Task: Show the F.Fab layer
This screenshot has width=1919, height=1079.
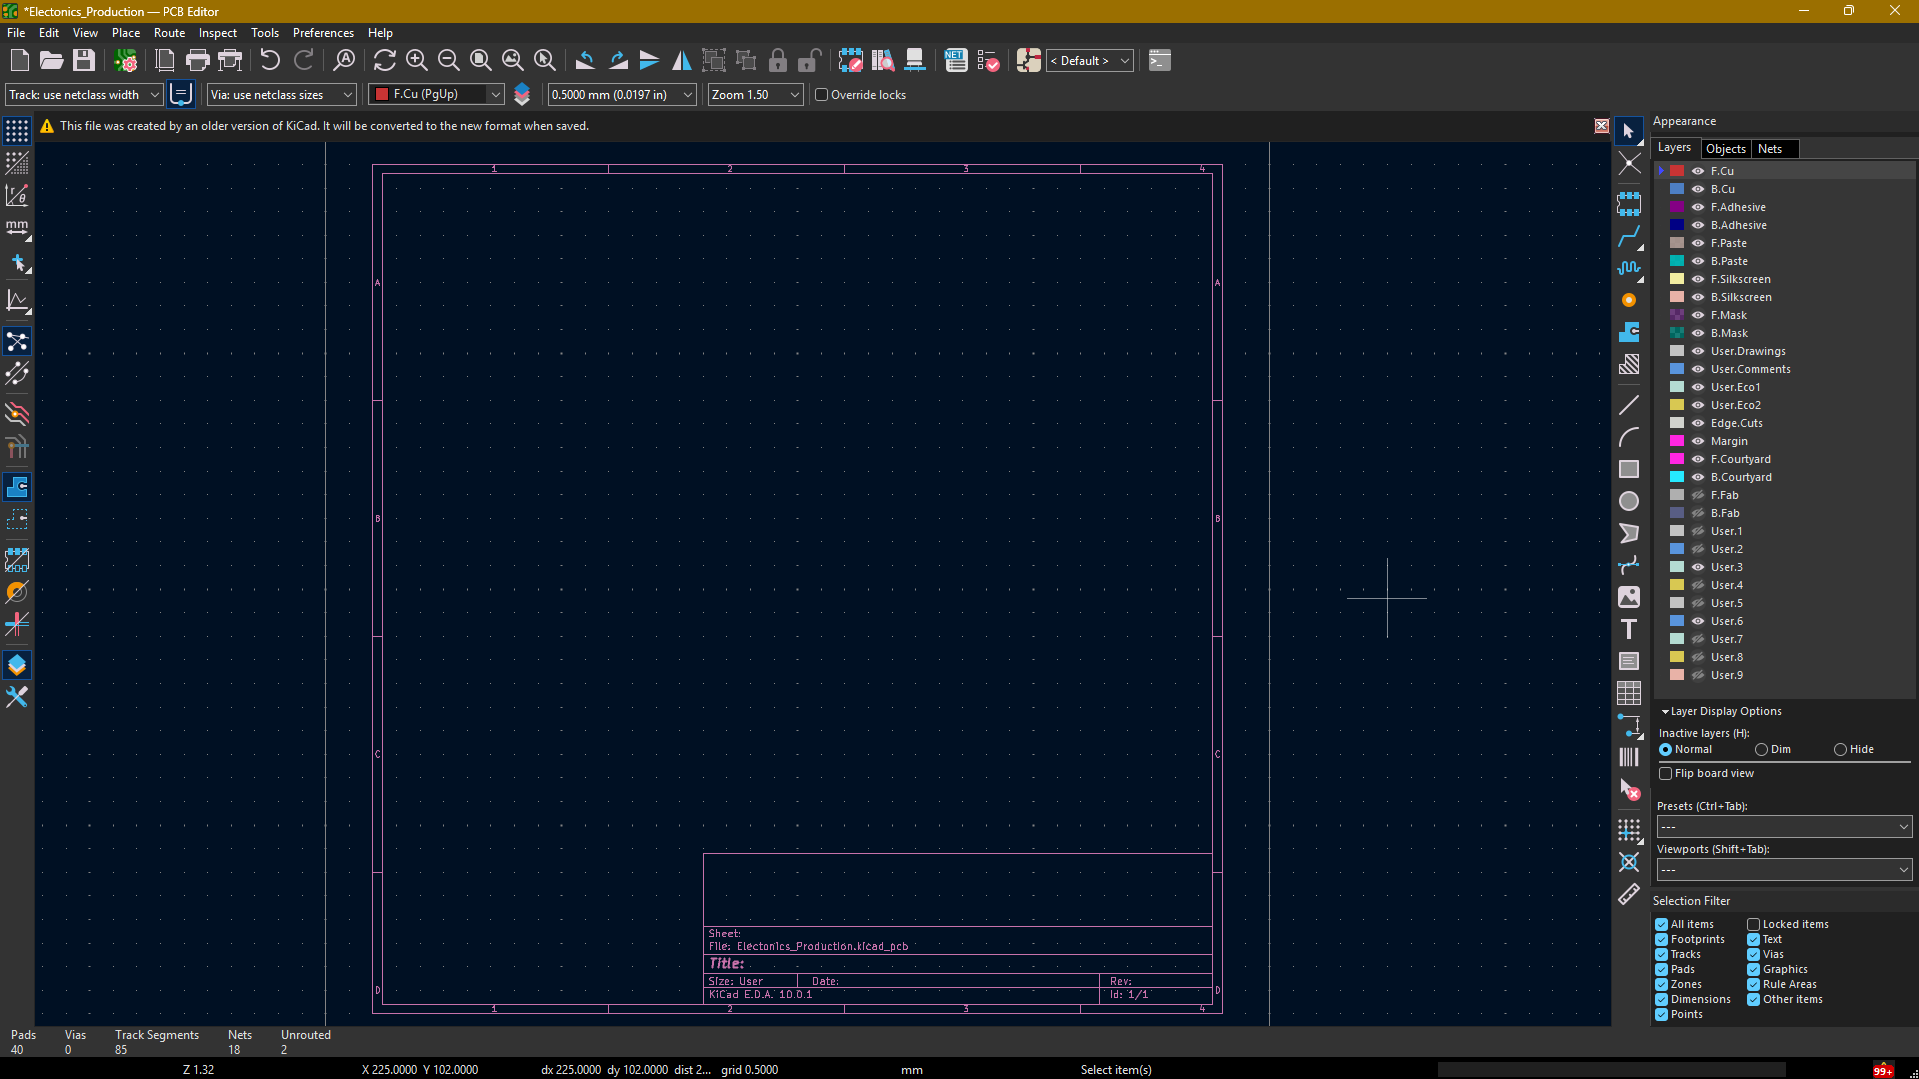Action: click(x=1698, y=495)
